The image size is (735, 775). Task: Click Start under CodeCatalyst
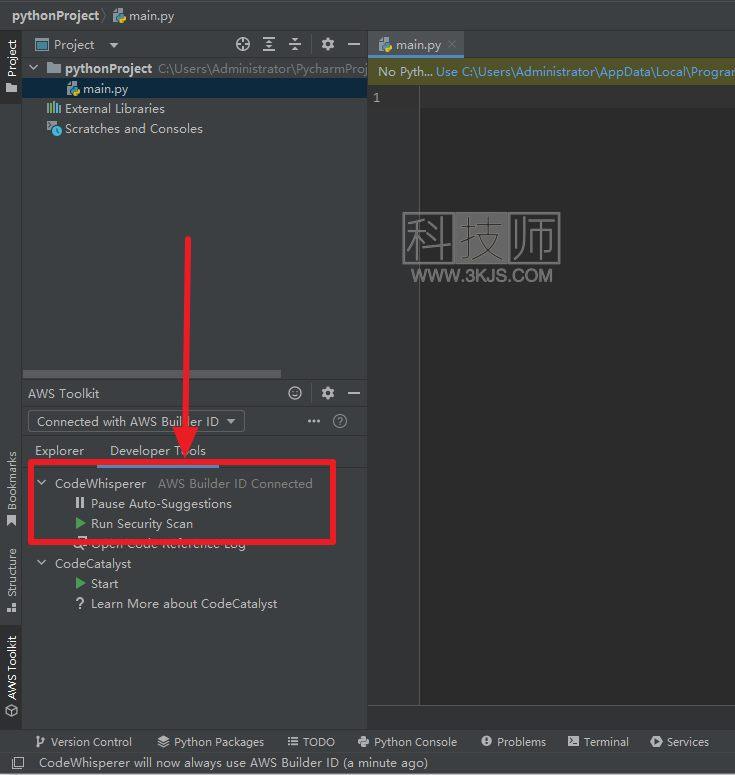tap(104, 584)
